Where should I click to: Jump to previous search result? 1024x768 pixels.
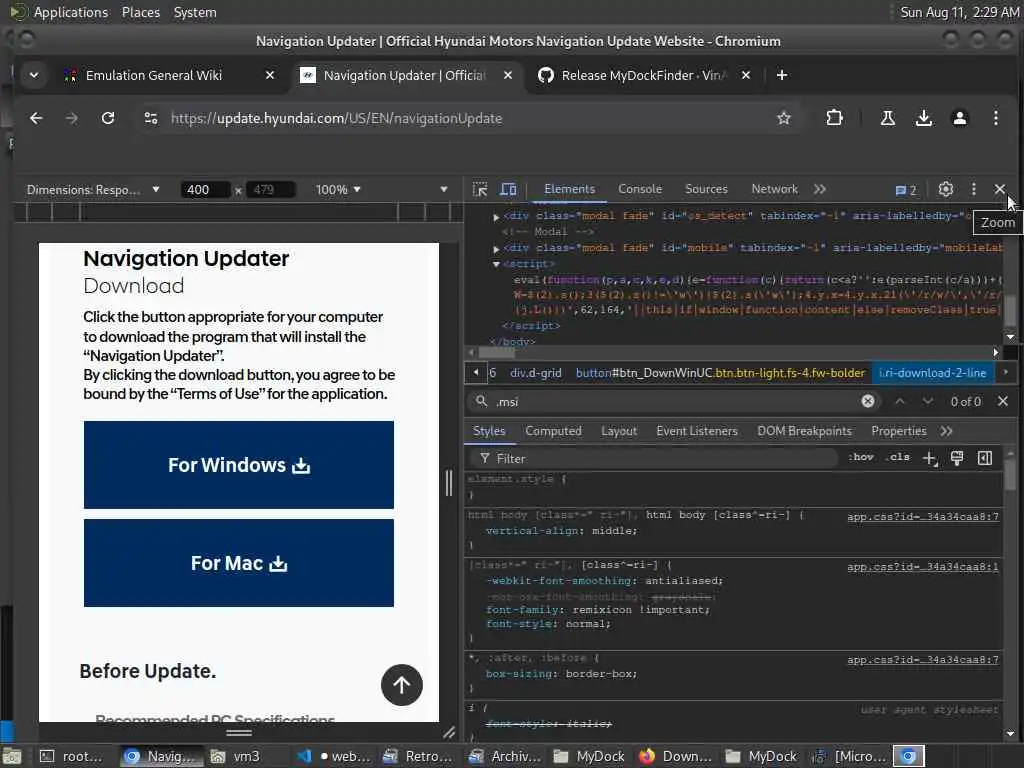[x=900, y=401]
